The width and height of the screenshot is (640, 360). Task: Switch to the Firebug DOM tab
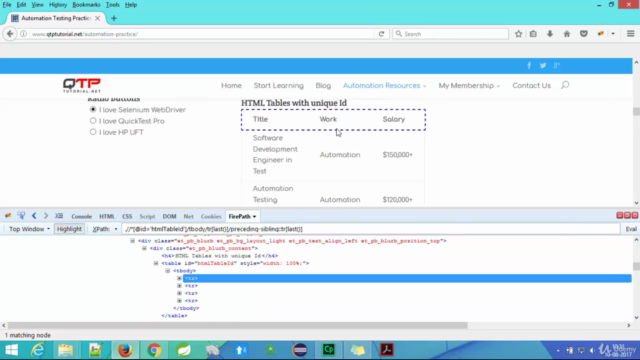pos(169,216)
